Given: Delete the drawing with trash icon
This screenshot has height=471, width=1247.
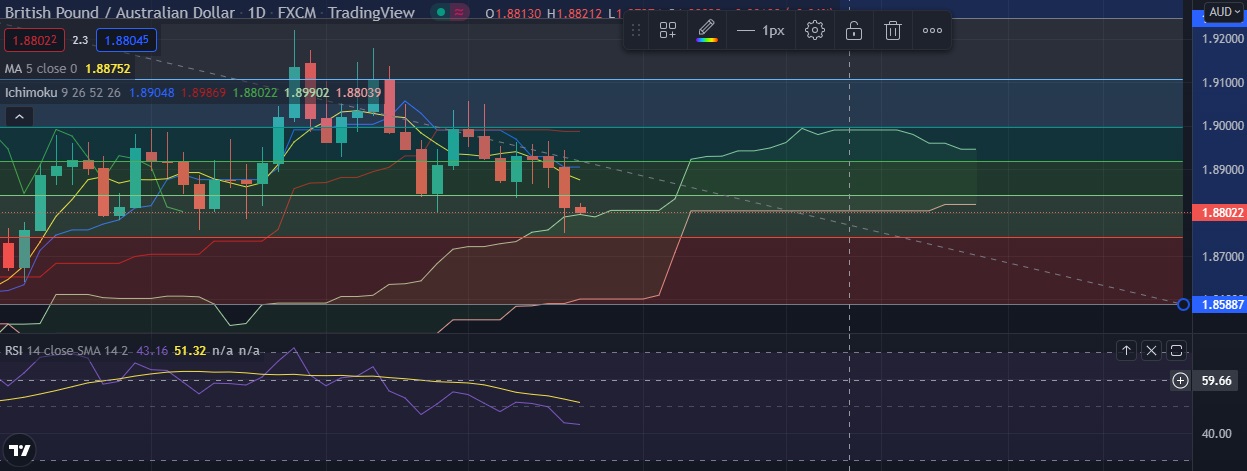Looking at the screenshot, I should (892, 30).
